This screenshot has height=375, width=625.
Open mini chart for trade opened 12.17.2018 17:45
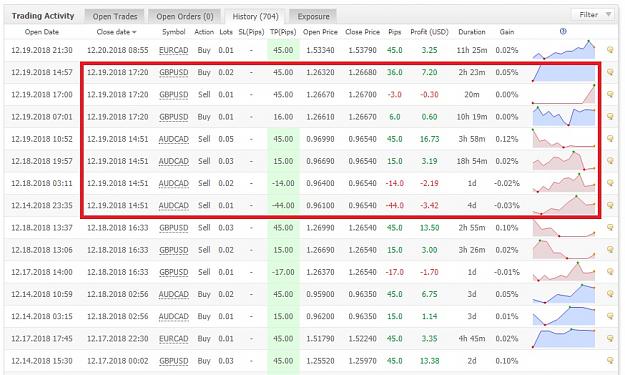pos(564,338)
